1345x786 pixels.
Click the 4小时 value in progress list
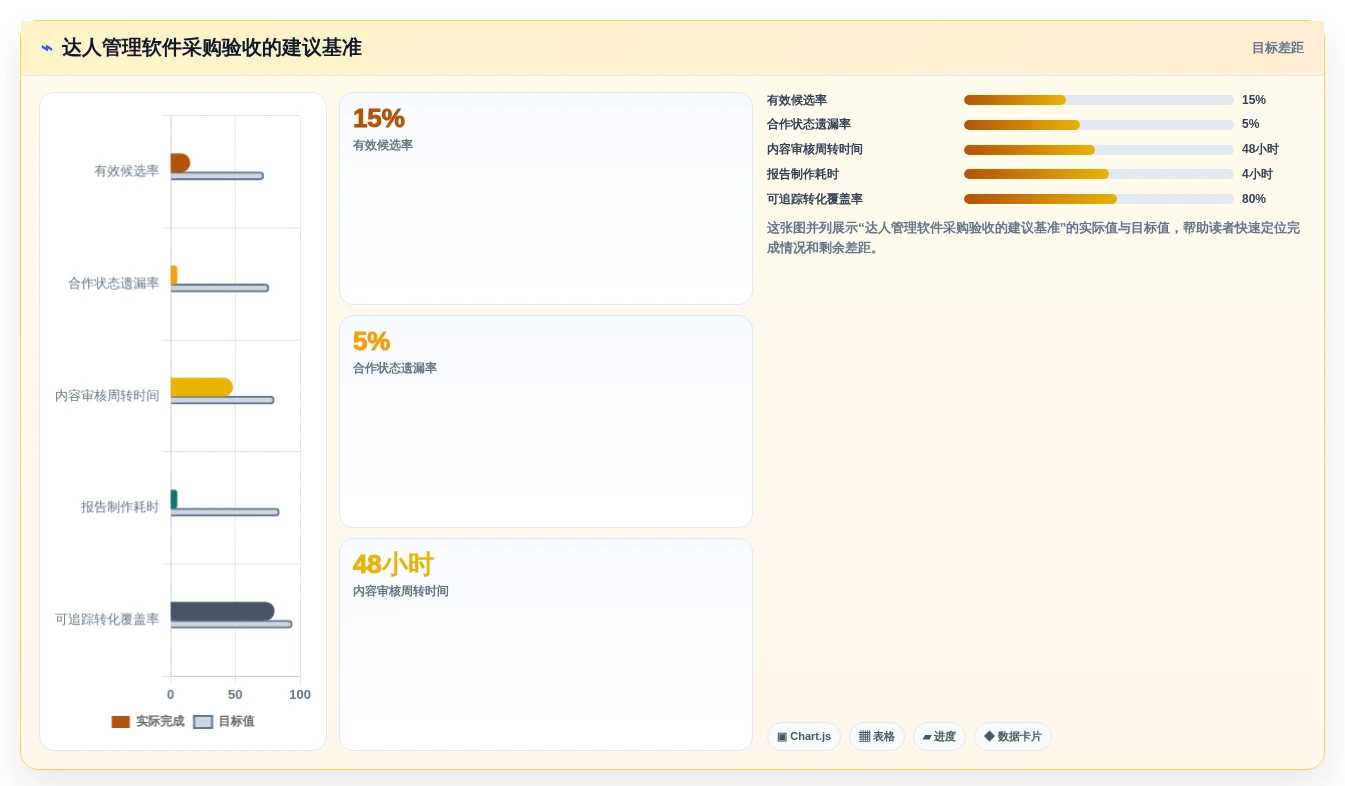click(x=1257, y=174)
